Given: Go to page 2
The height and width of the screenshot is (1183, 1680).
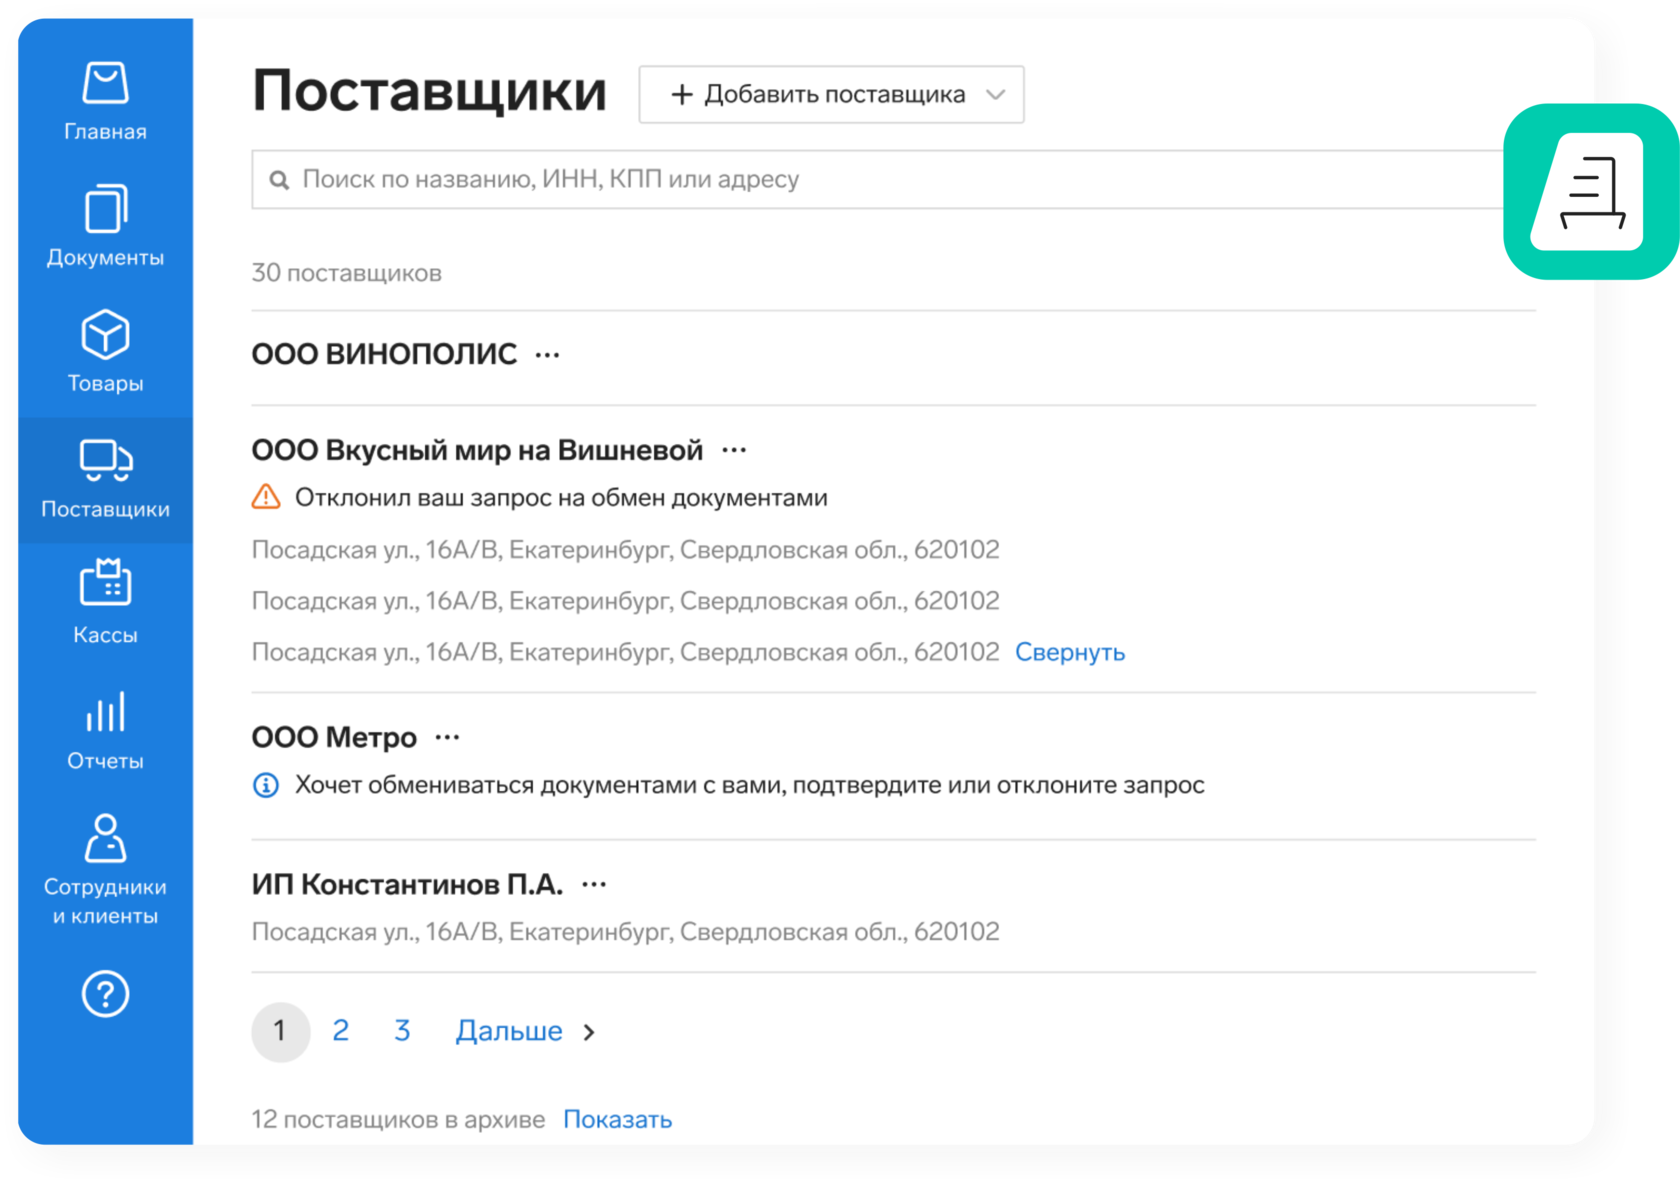Looking at the screenshot, I should pos(341,1031).
